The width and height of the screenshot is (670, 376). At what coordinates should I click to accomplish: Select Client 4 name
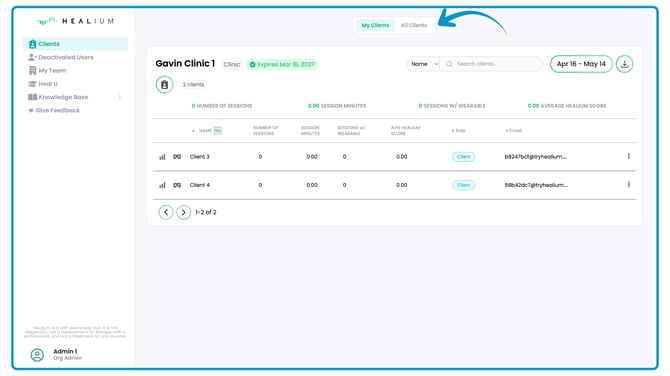point(200,185)
